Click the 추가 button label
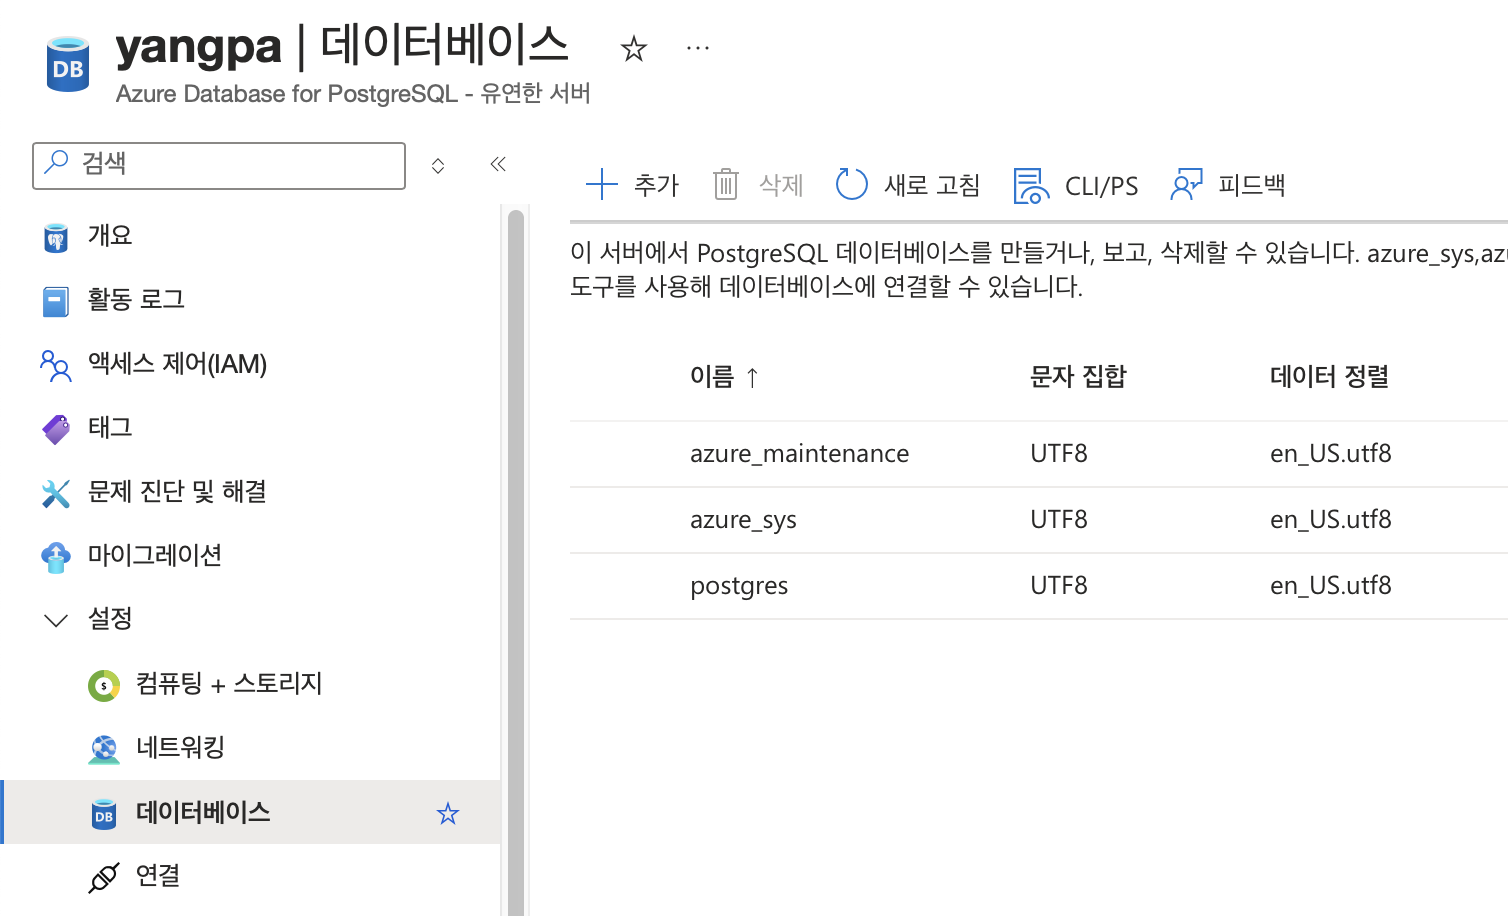 click(x=657, y=185)
